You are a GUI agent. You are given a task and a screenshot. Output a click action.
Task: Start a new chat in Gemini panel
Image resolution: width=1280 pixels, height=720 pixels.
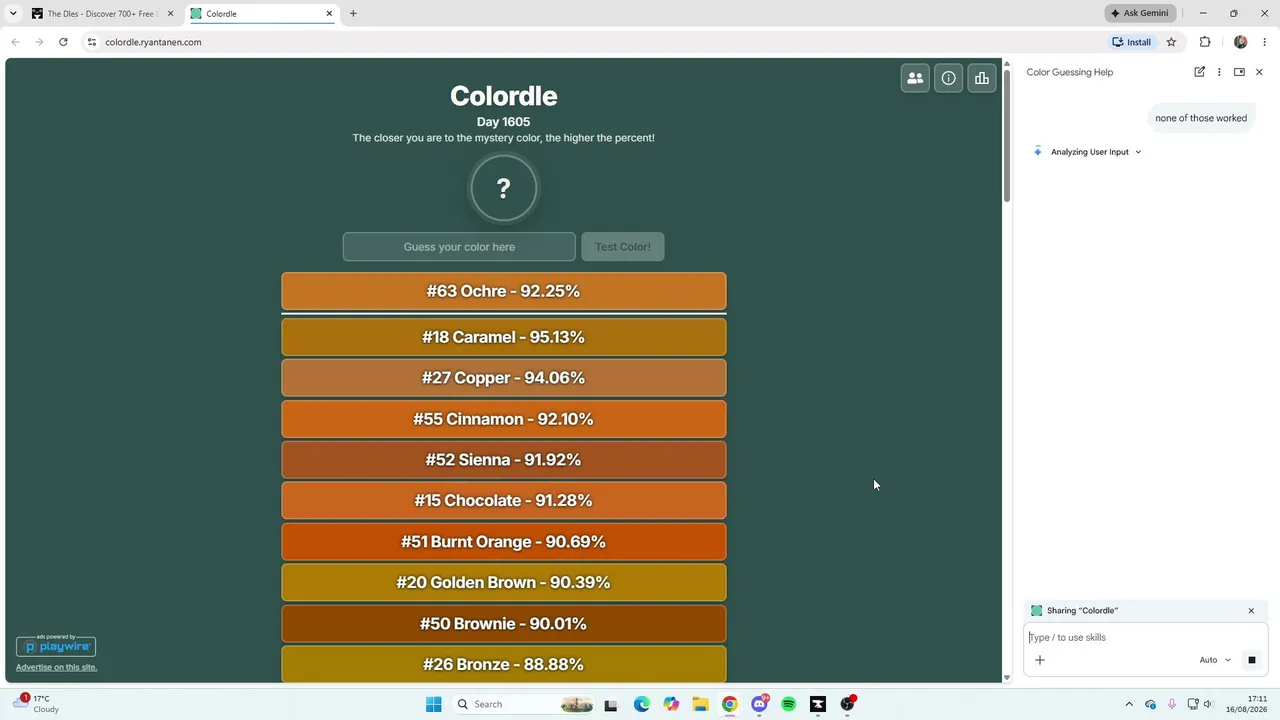point(1199,72)
